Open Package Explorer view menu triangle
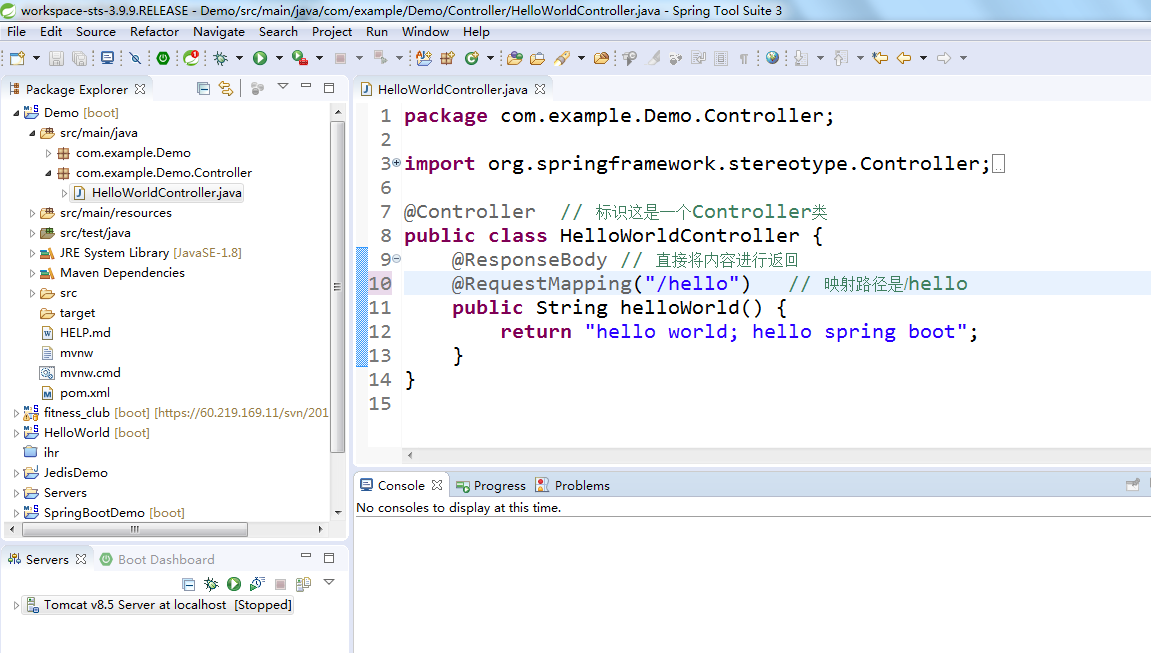The height and width of the screenshot is (653, 1151). (283, 87)
